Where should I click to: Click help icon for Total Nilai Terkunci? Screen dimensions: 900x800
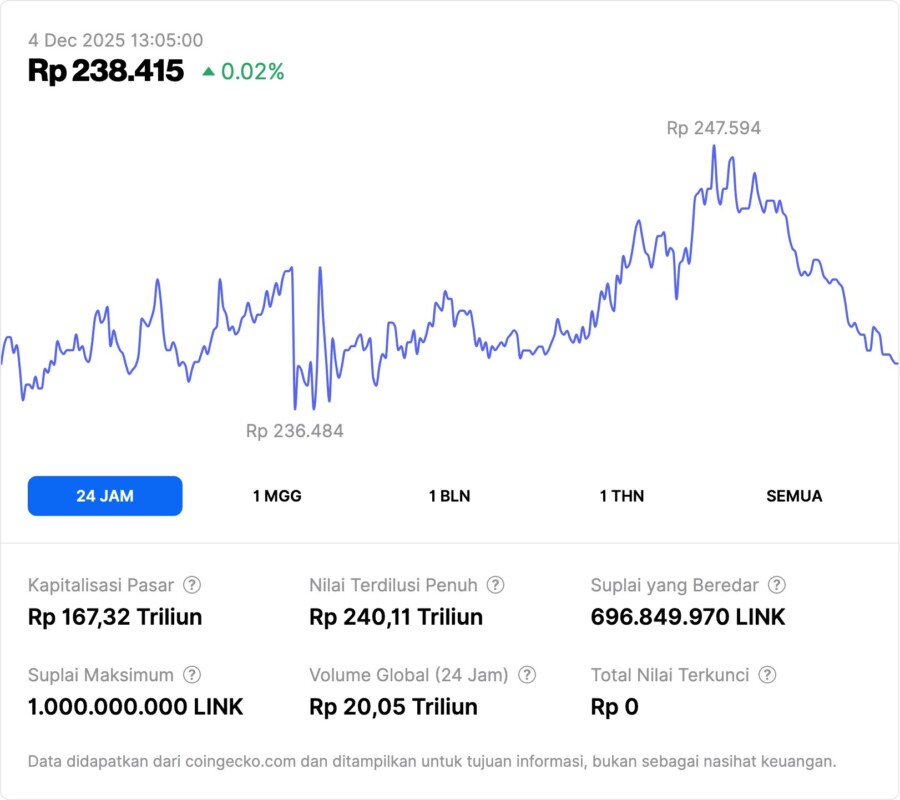pyautogui.click(x=767, y=675)
